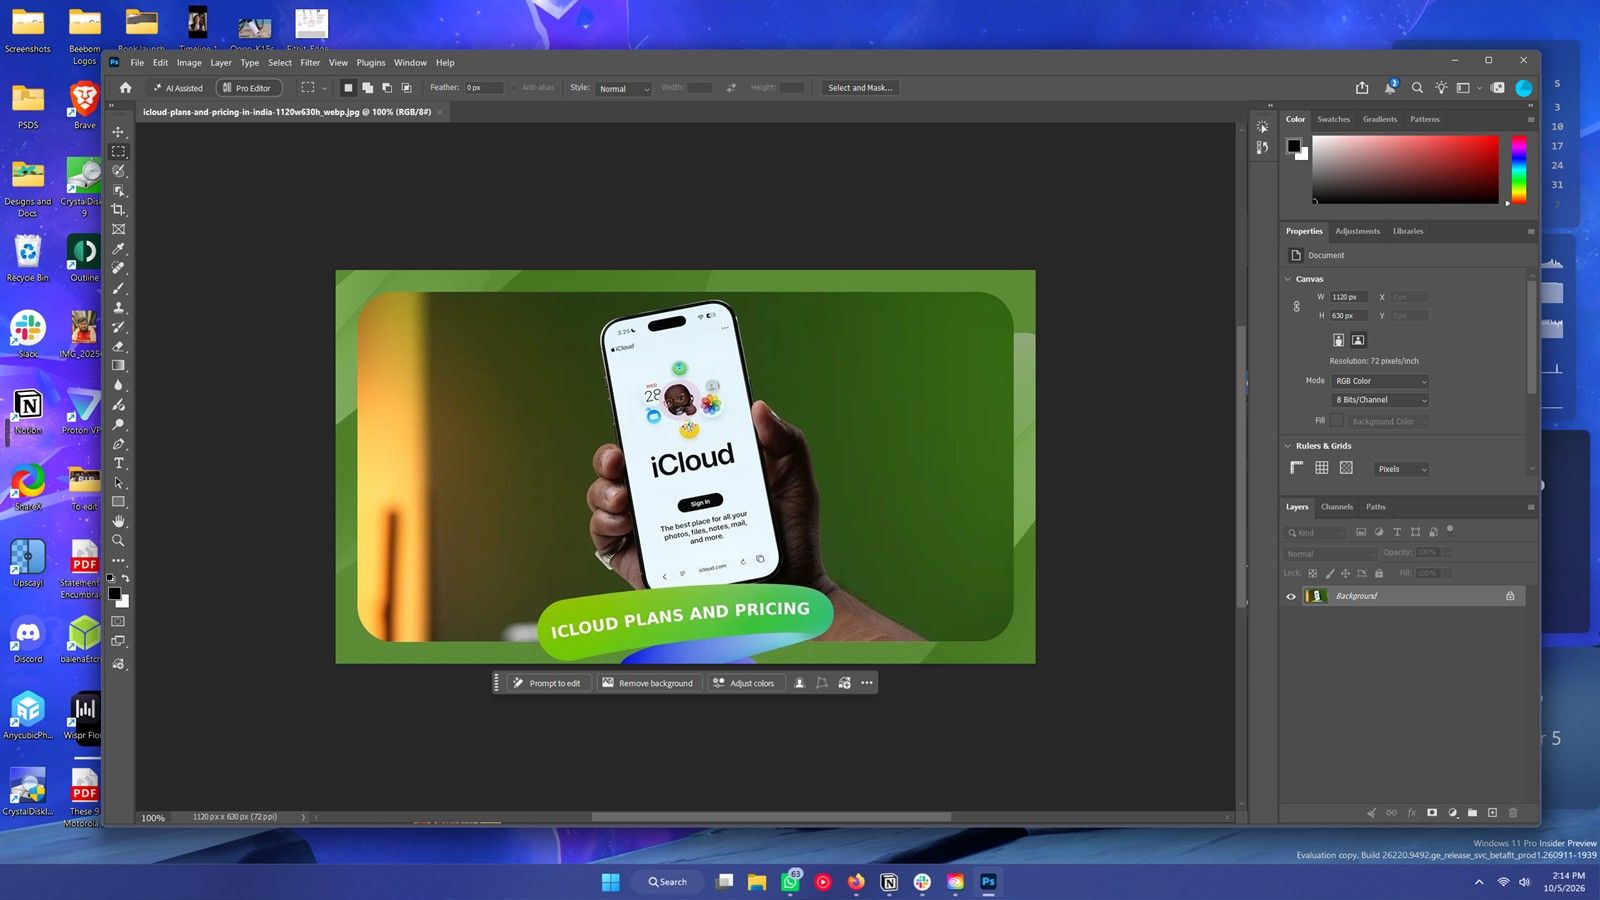Open the 8 Bits/Channel dropdown
Image resolution: width=1600 pixels, height=900 pixels.
(x=1380, y=400)
